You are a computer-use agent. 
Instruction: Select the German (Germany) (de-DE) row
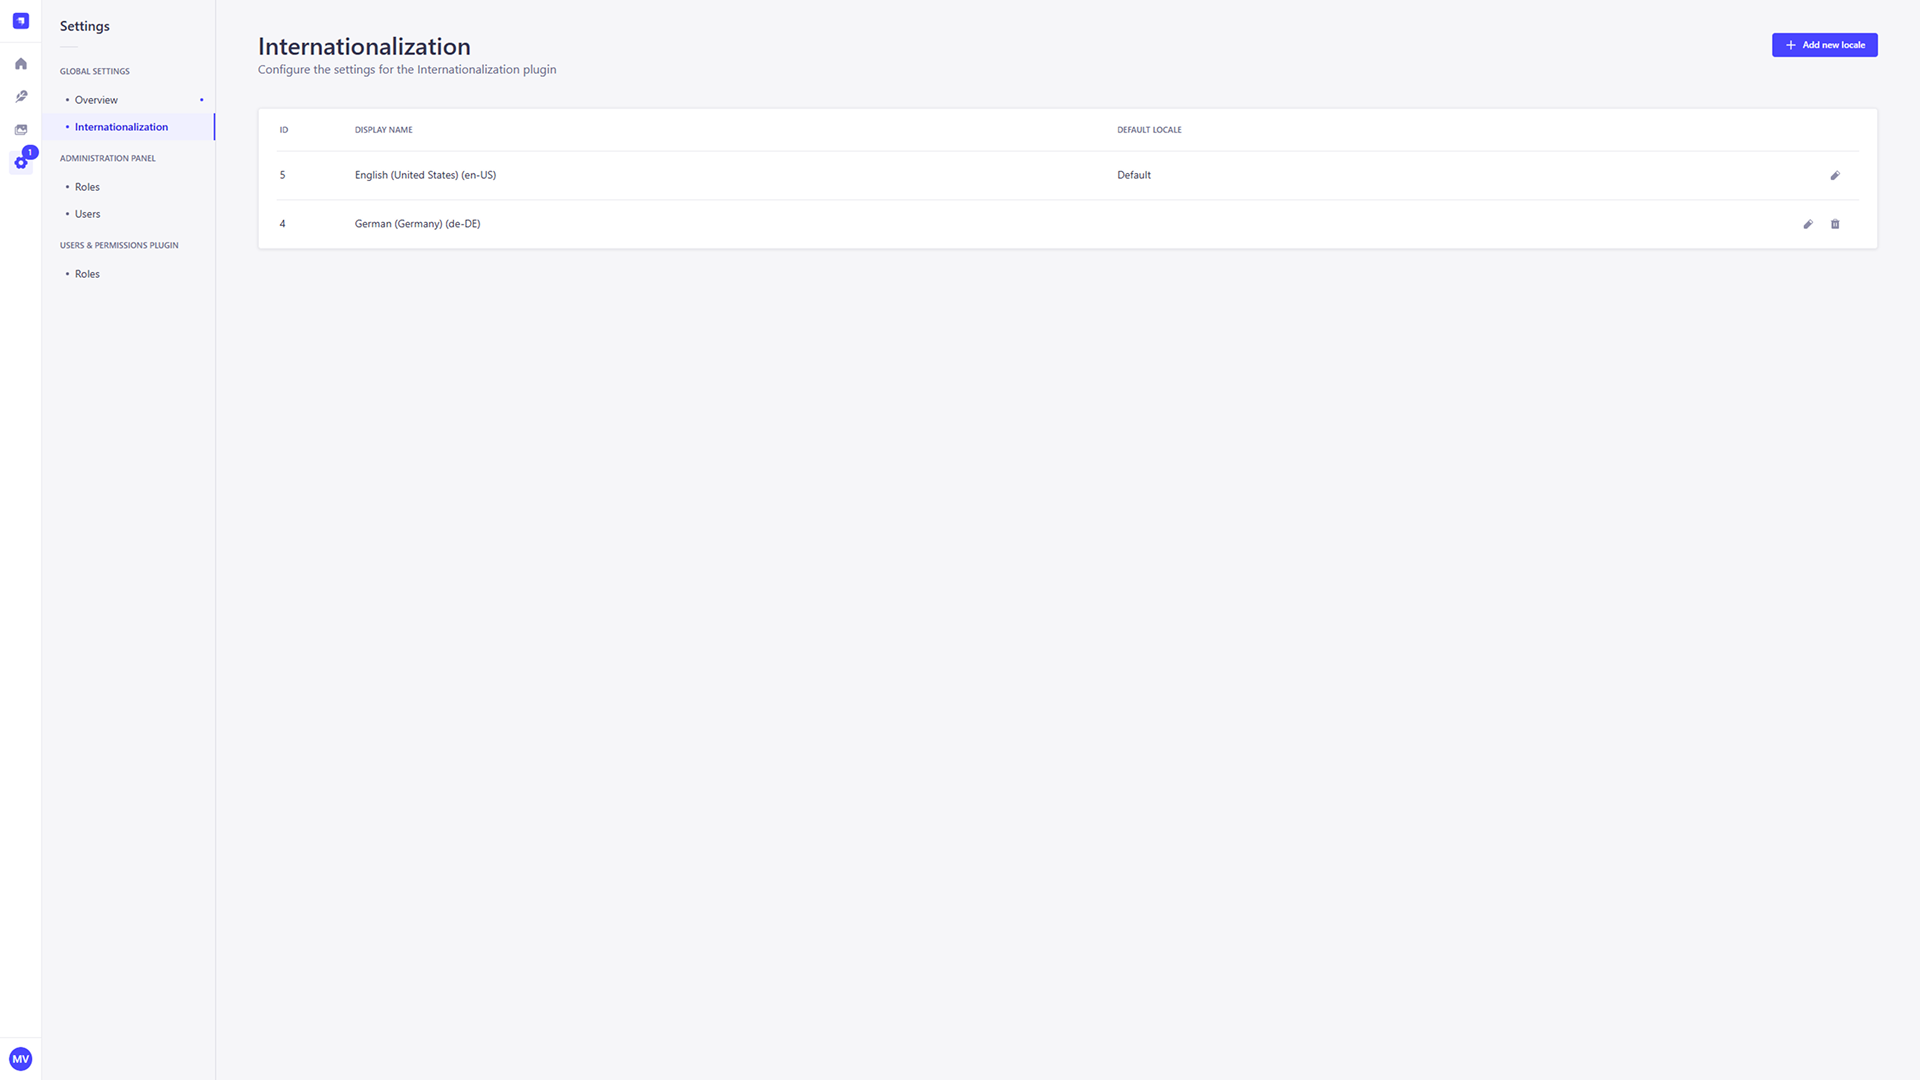700,224
